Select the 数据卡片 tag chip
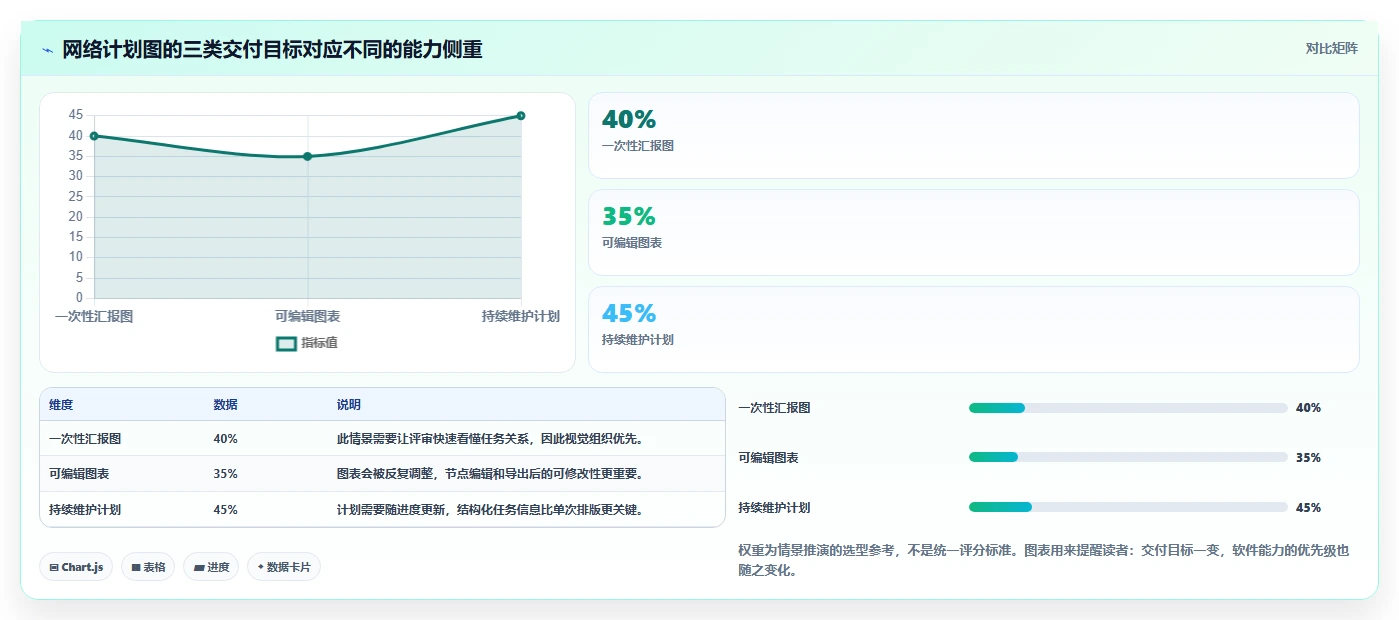The width and height of the screenshot is (1399, 620). point(284,567)
